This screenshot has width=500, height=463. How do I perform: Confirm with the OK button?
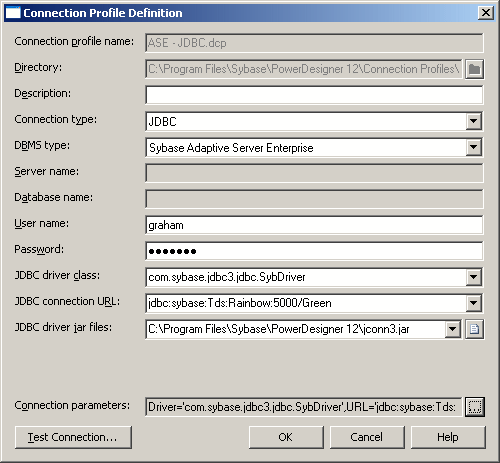click(286, 437)
